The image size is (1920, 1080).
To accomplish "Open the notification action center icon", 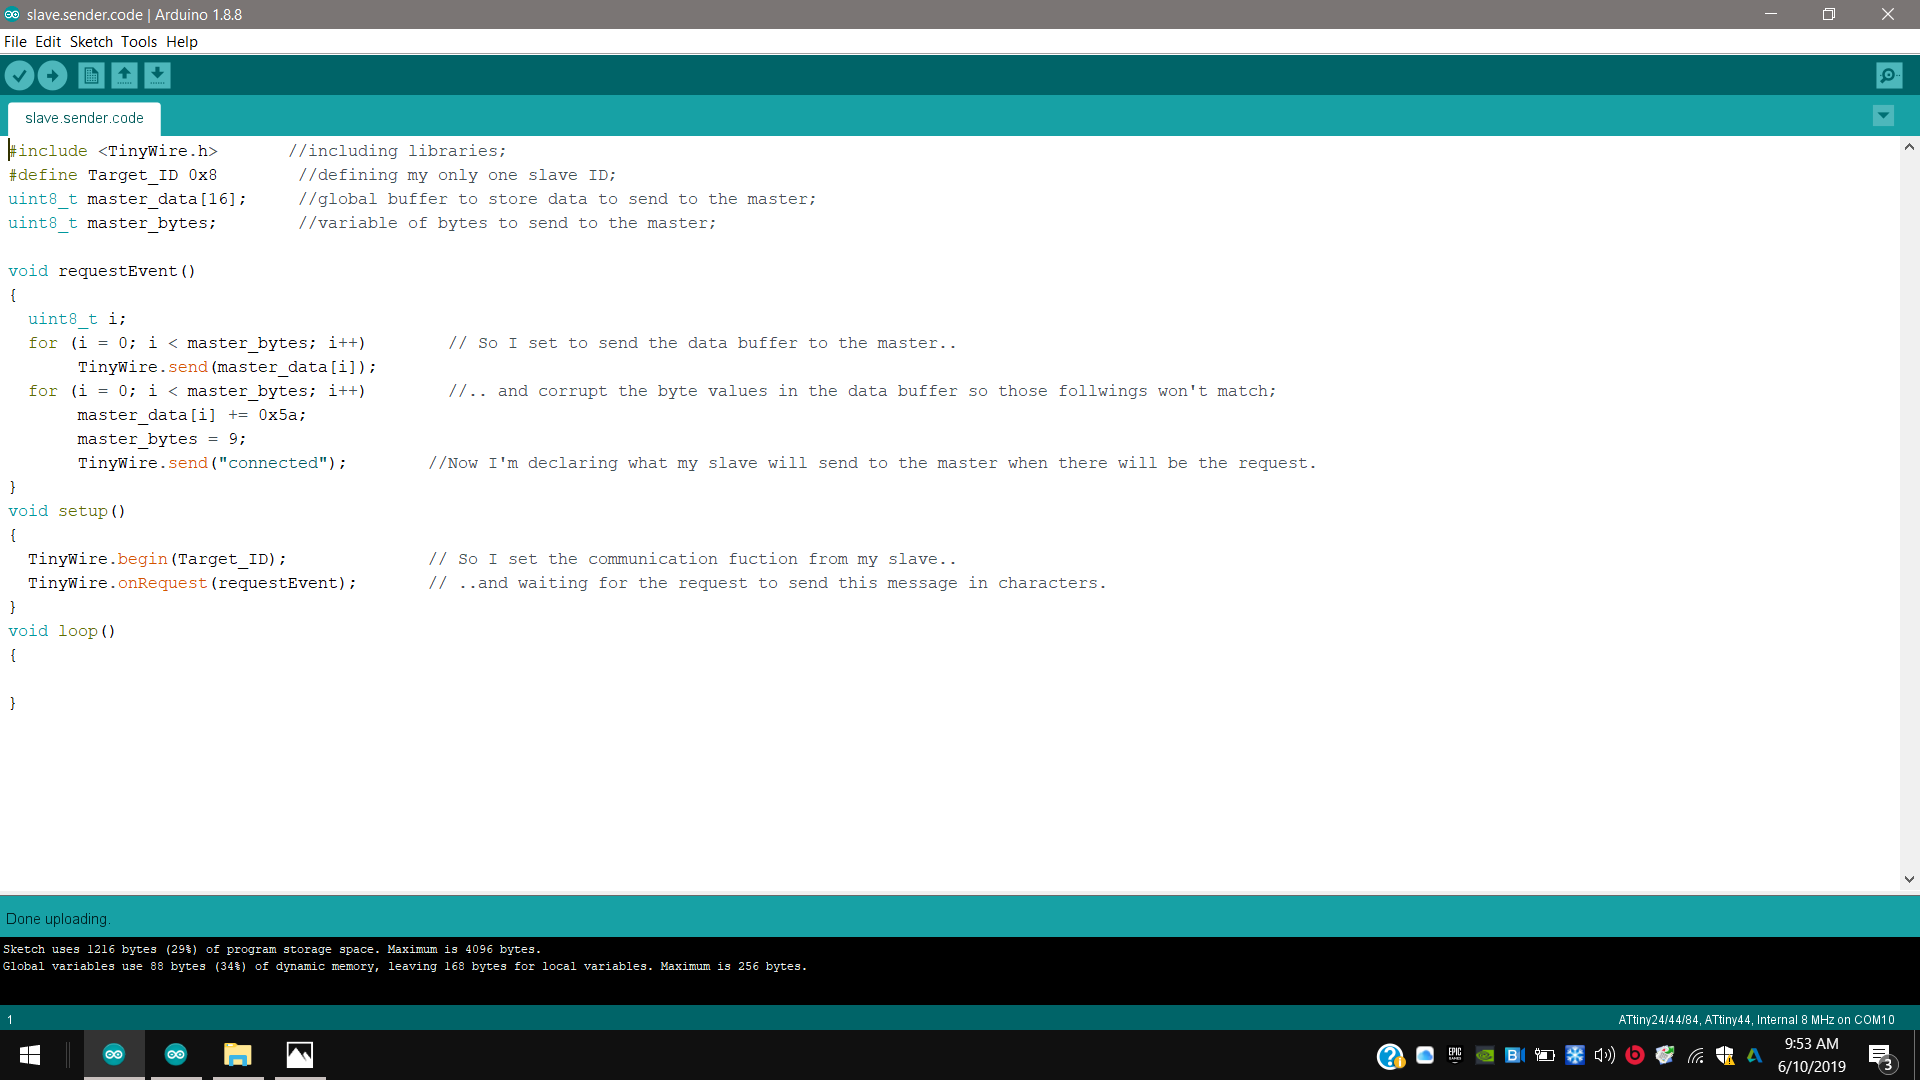I will click(x=1880, y=1056).
